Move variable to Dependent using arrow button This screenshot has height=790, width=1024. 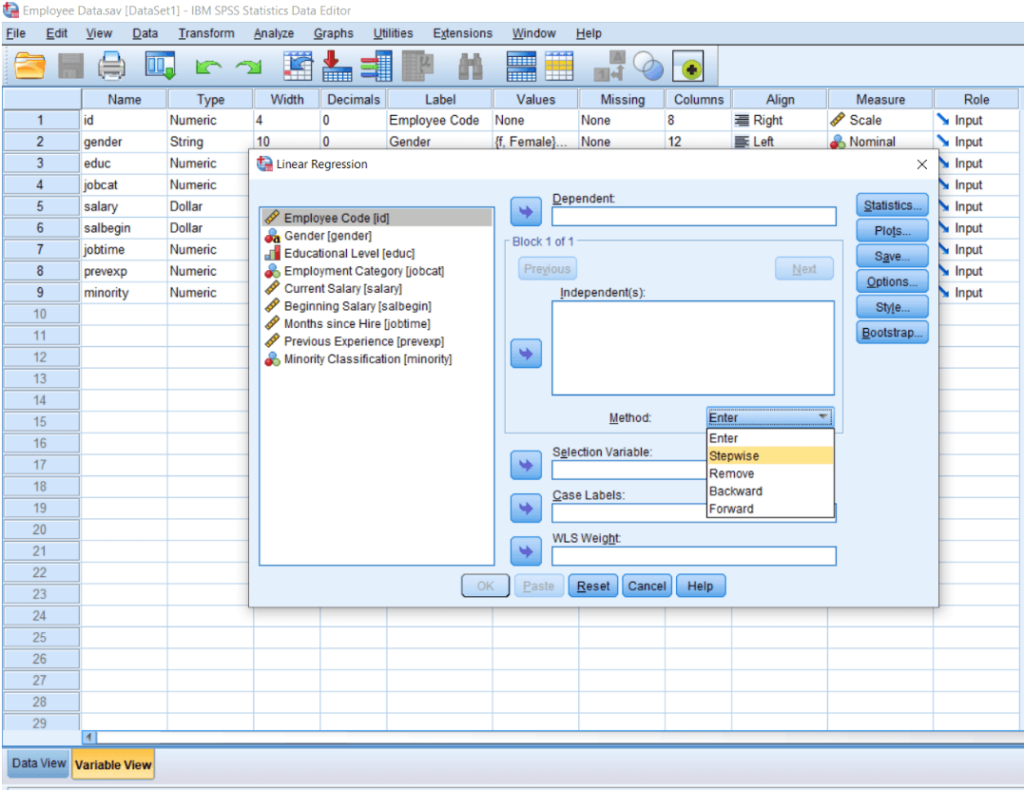coord(525,211)
